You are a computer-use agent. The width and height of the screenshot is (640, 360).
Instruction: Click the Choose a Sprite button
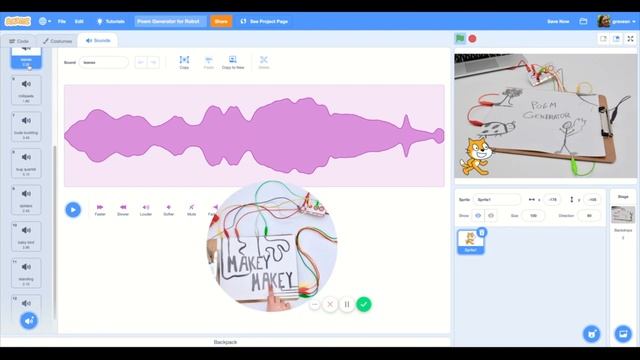coord(591,334)
